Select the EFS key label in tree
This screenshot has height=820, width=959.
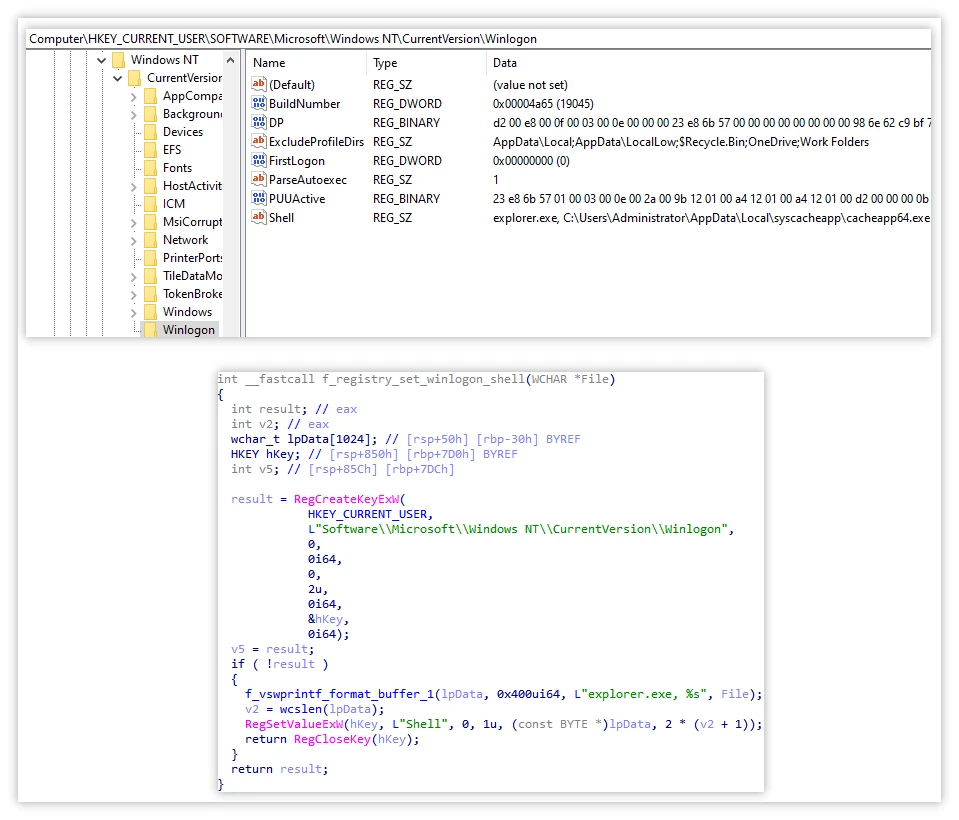point(172,150)
